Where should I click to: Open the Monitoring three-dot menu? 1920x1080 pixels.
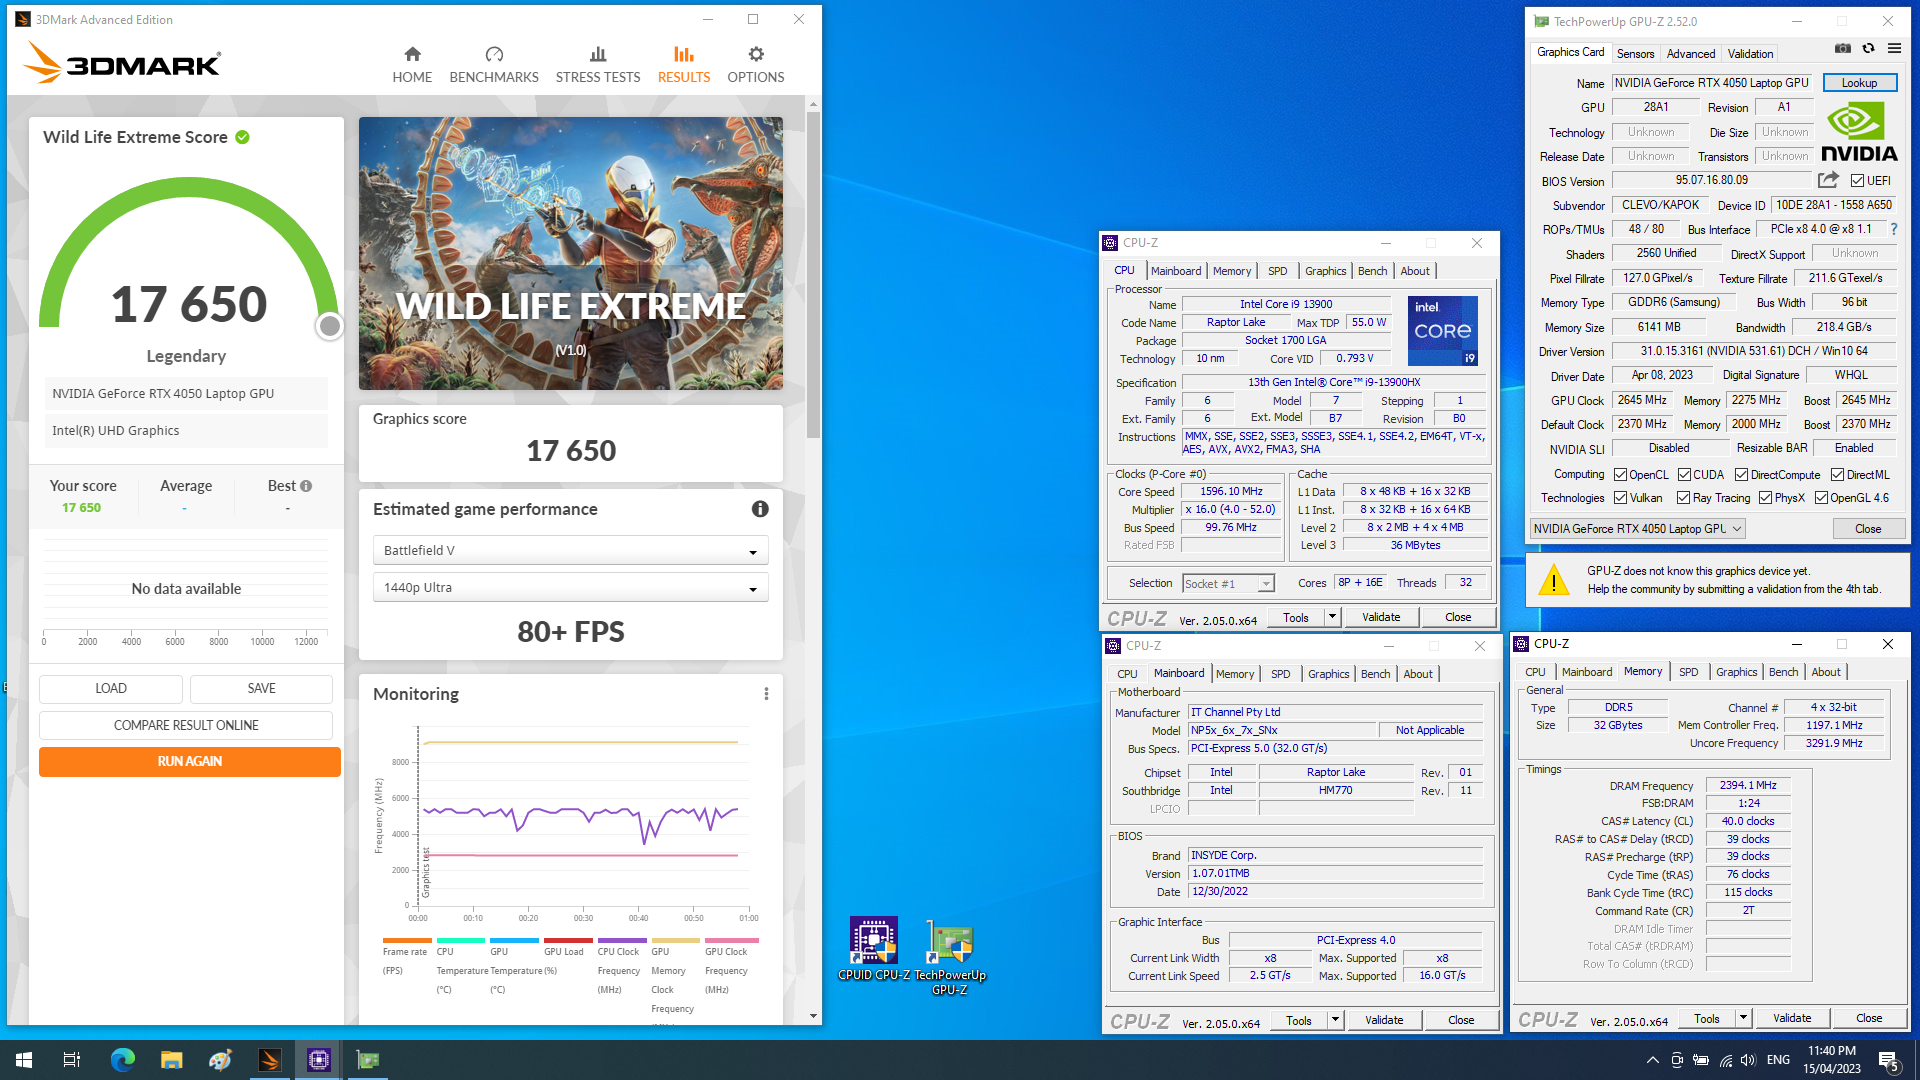(766, 694)
